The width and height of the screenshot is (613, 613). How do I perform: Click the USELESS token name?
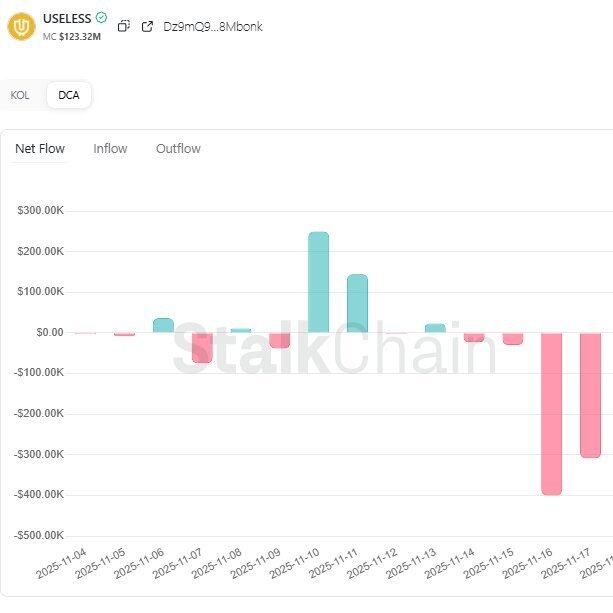pos(67,18)
